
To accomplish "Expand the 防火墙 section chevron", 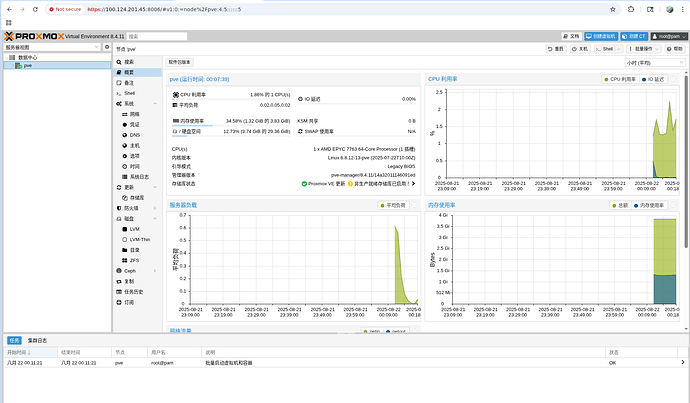I will click(x=155, y=208).
